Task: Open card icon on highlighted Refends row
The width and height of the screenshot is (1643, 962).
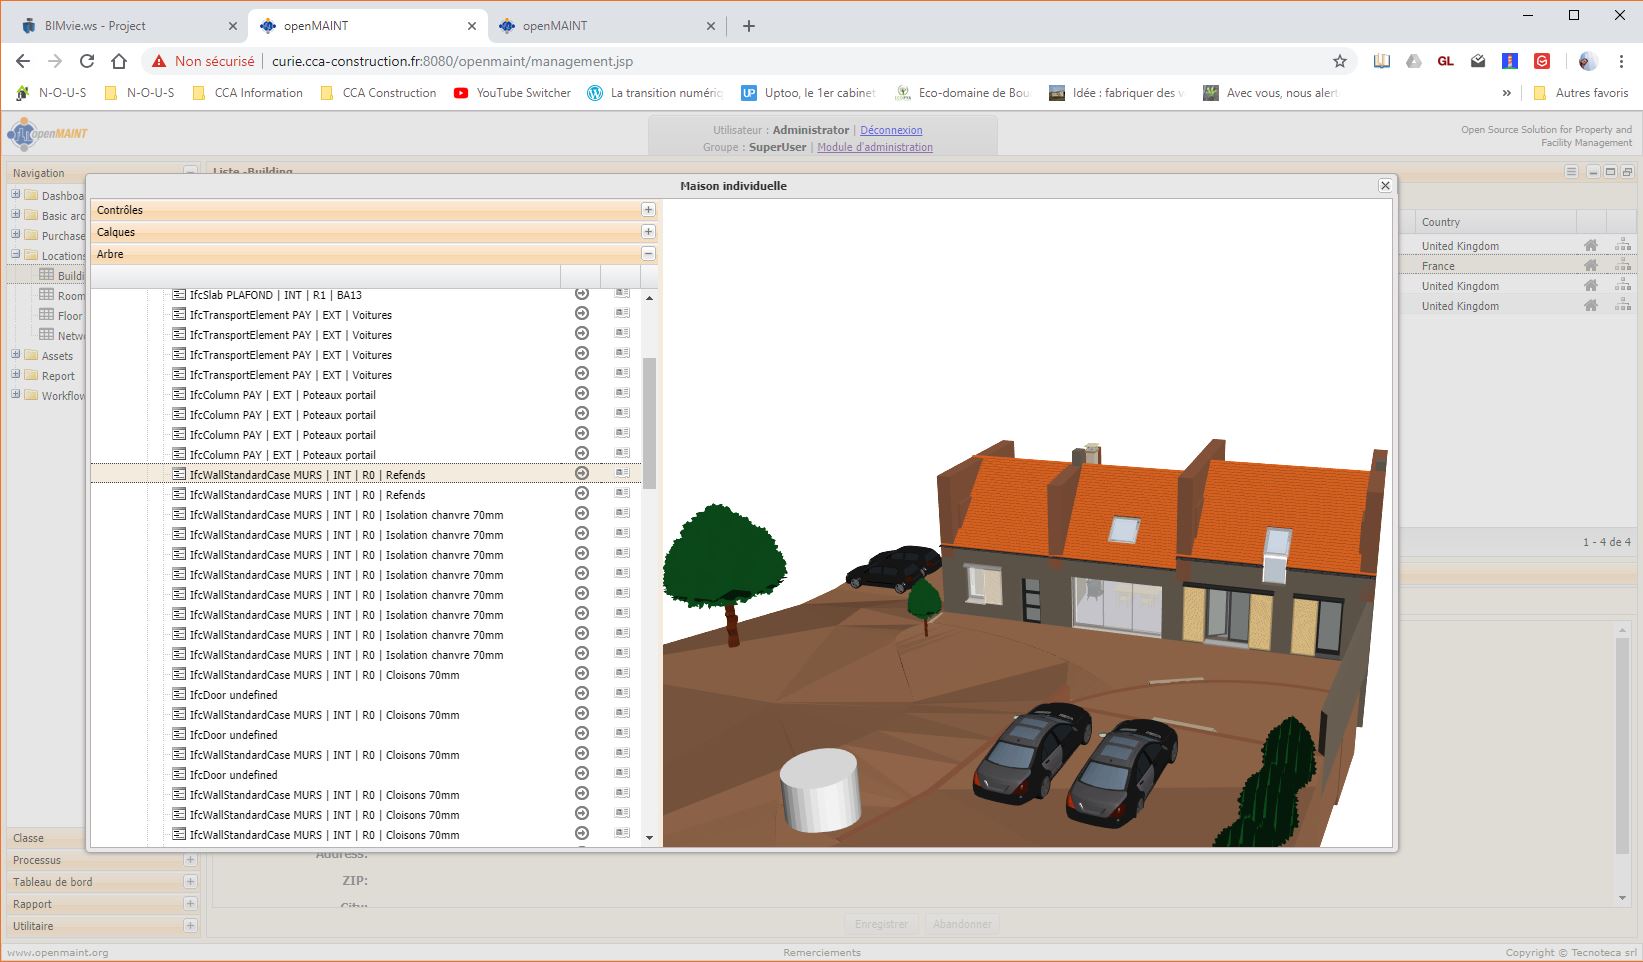Action: pos(622,474)
